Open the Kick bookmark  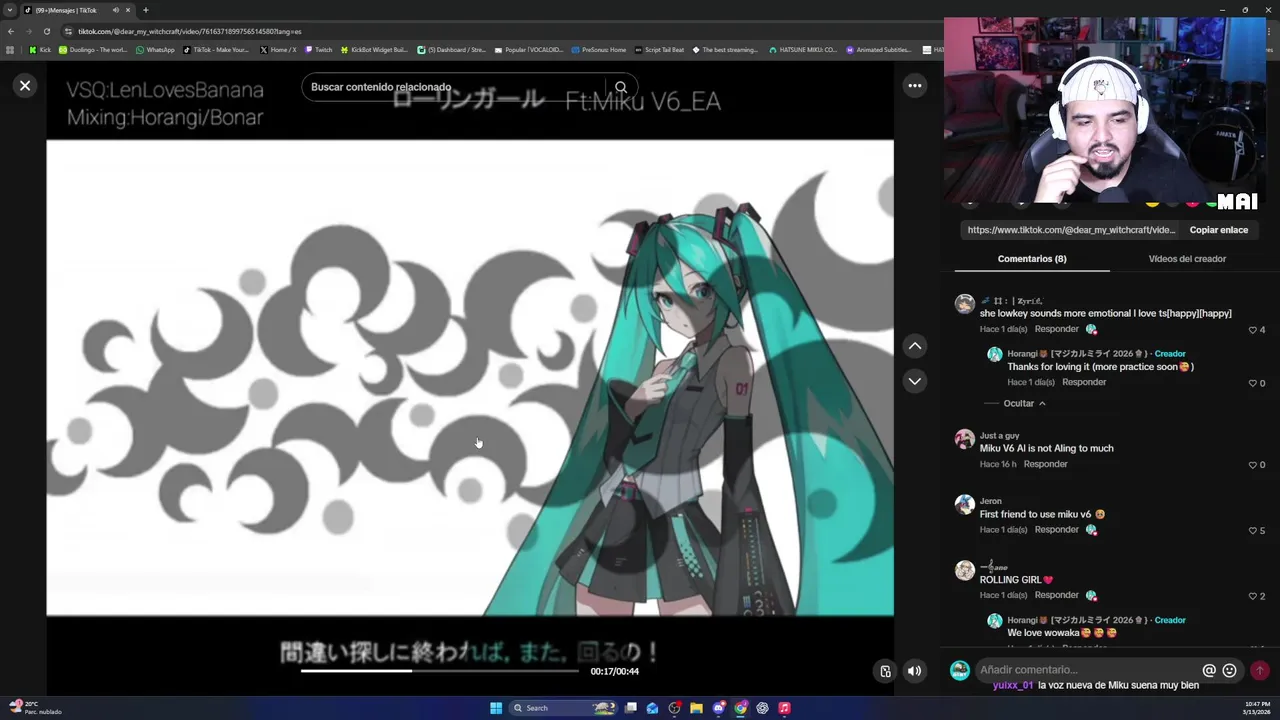tap(39, 49)
